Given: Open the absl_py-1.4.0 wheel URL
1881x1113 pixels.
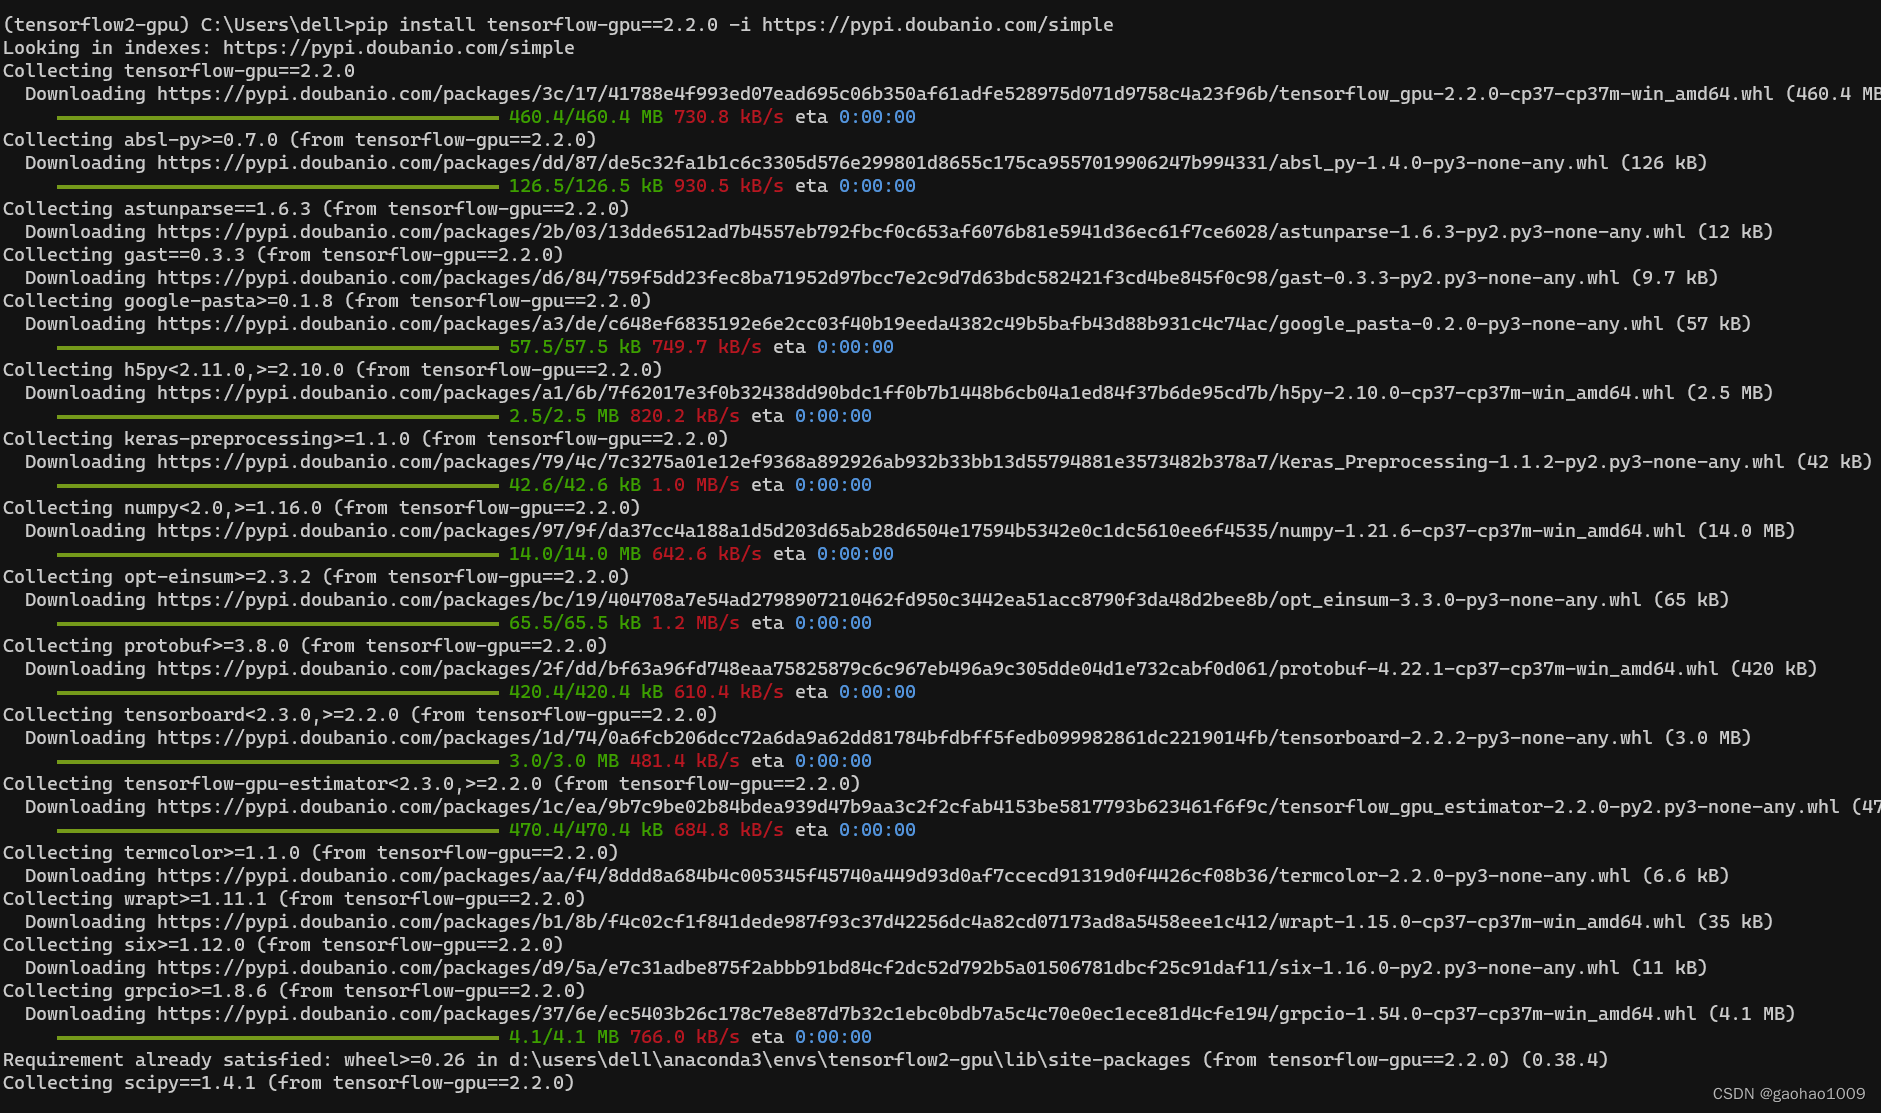Looking at the screenshot, I should click(882, 162).
